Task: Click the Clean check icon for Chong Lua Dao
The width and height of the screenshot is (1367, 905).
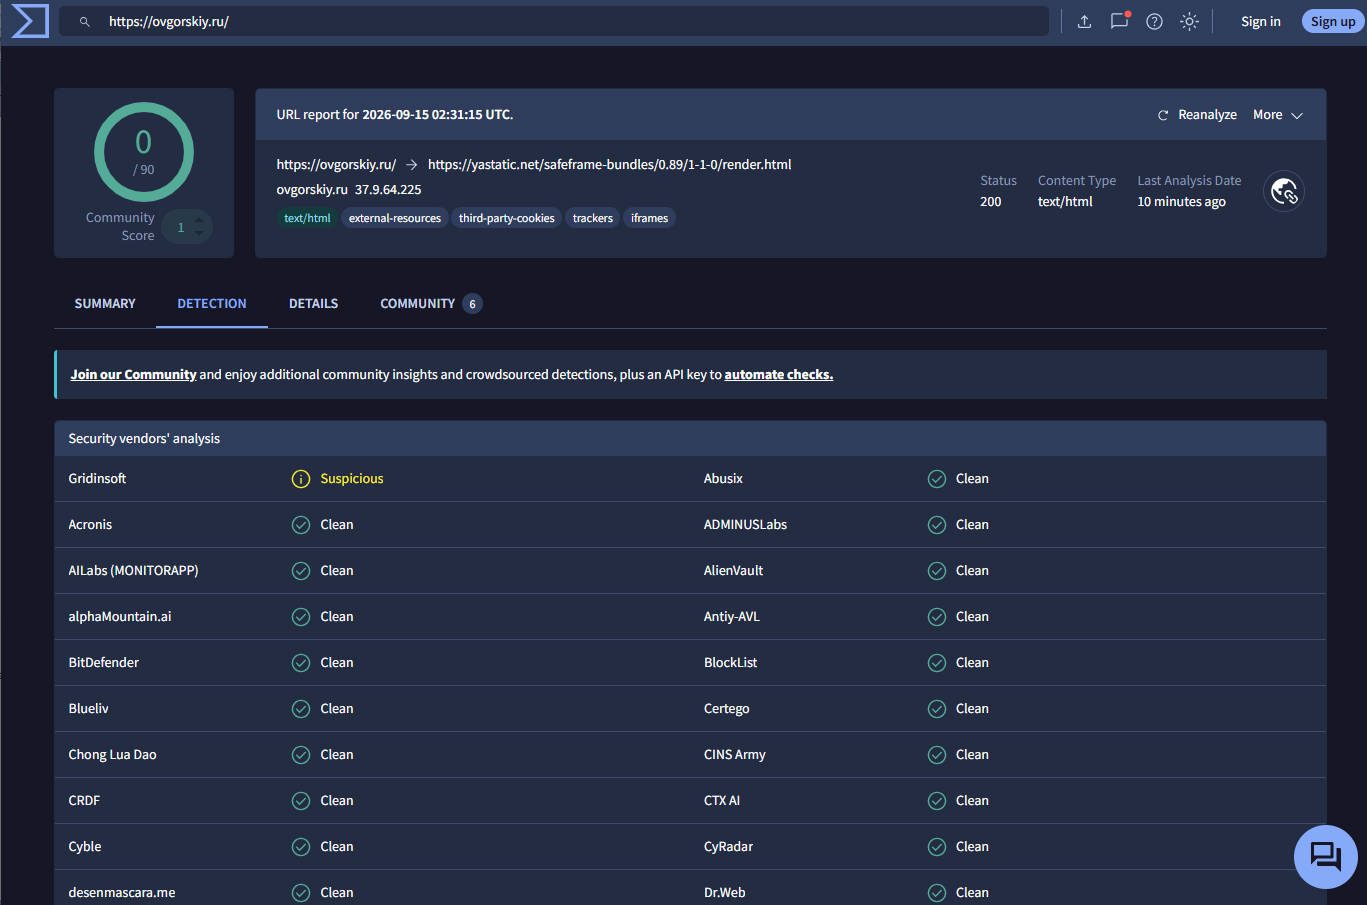Action: pos(301,755)
